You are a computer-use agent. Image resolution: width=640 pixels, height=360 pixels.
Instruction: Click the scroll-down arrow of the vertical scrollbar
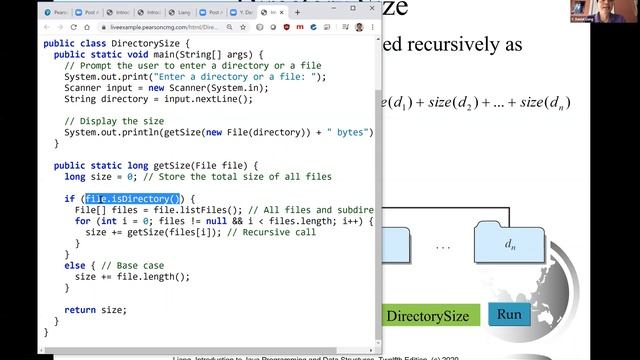point(378,344)
